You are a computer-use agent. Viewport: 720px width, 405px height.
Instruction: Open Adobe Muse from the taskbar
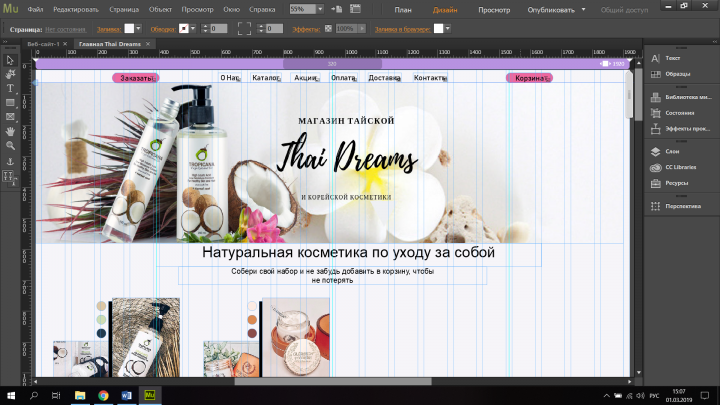[x=150, y=395]
